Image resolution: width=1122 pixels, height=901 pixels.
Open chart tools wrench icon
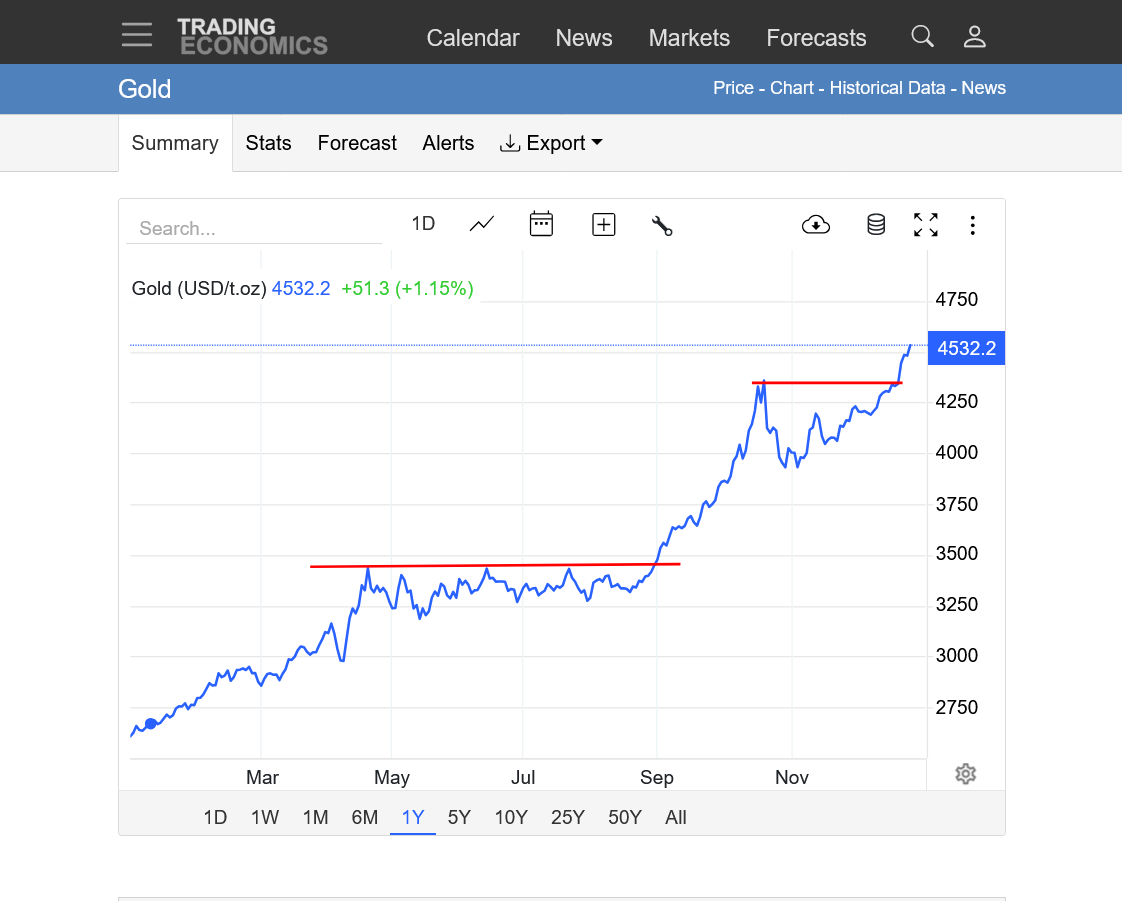[x=662, y=225]
